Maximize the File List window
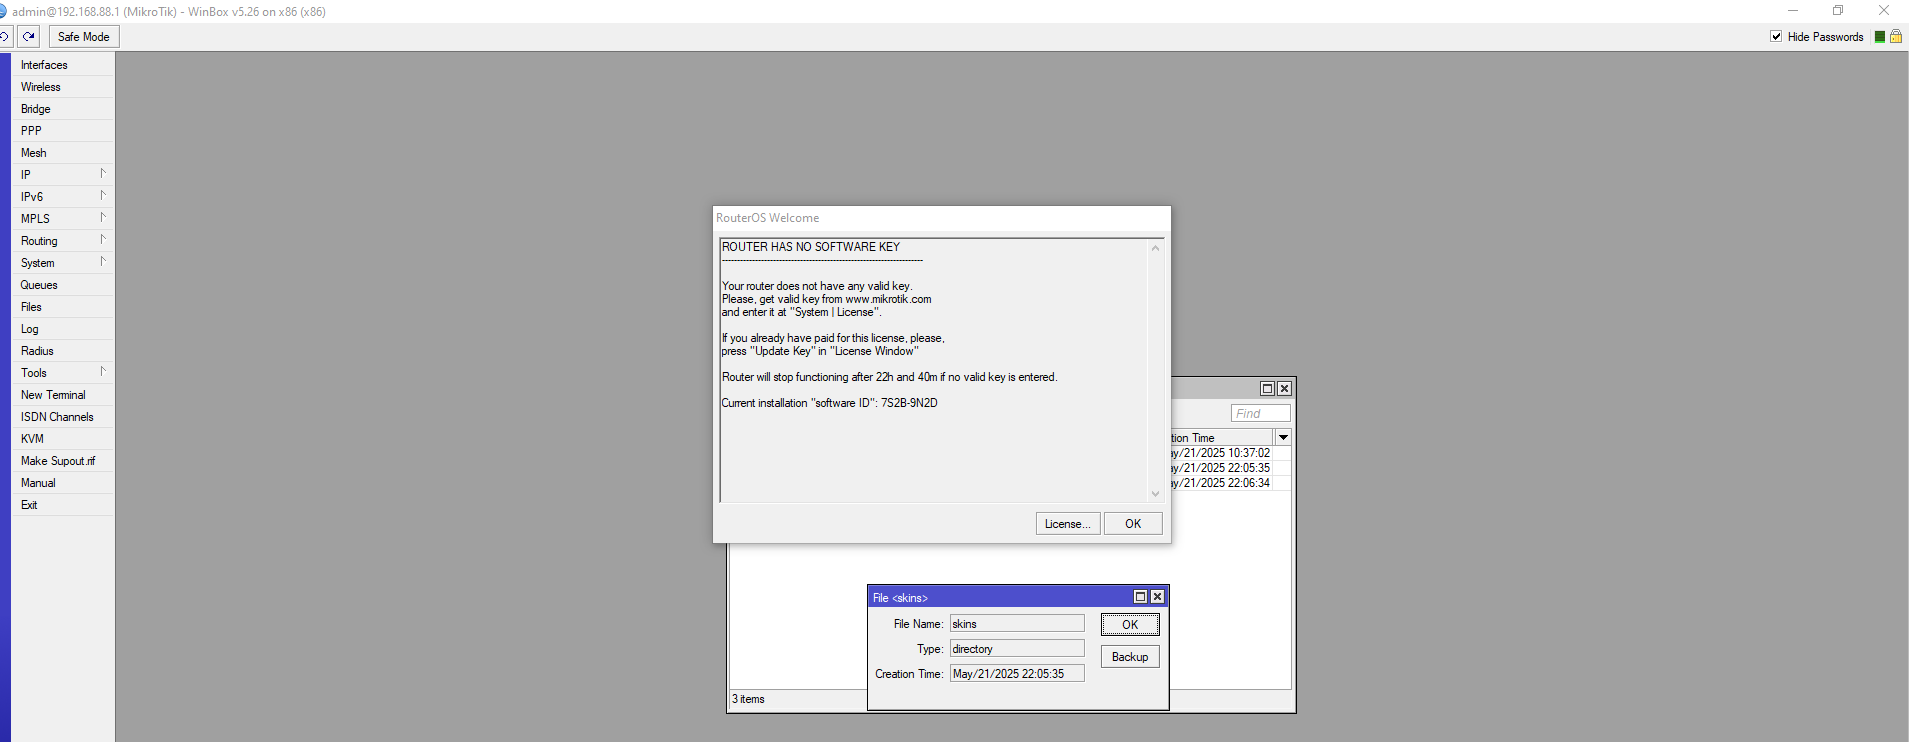Image resolution: width=1909 pixels, height=742 pixels. 1267,389
